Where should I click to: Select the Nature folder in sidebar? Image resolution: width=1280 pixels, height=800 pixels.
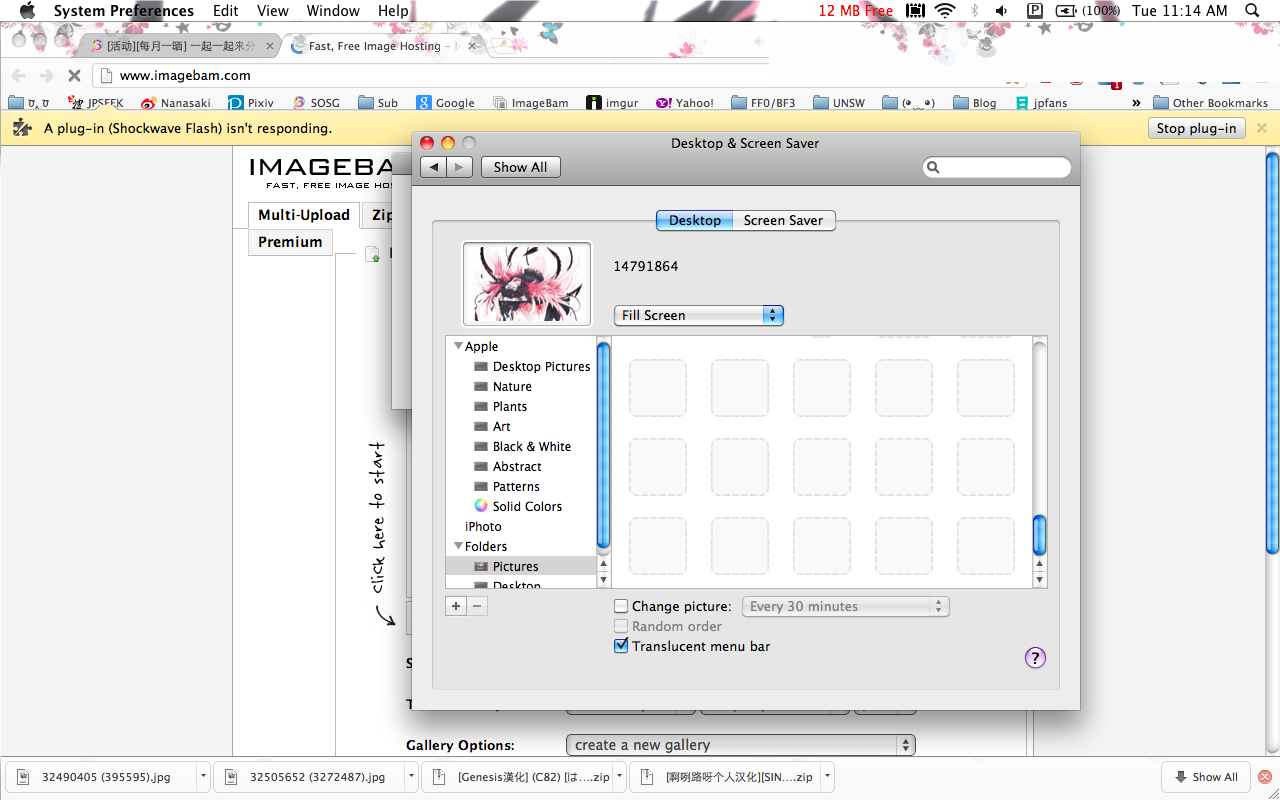[x=503, y=386]
